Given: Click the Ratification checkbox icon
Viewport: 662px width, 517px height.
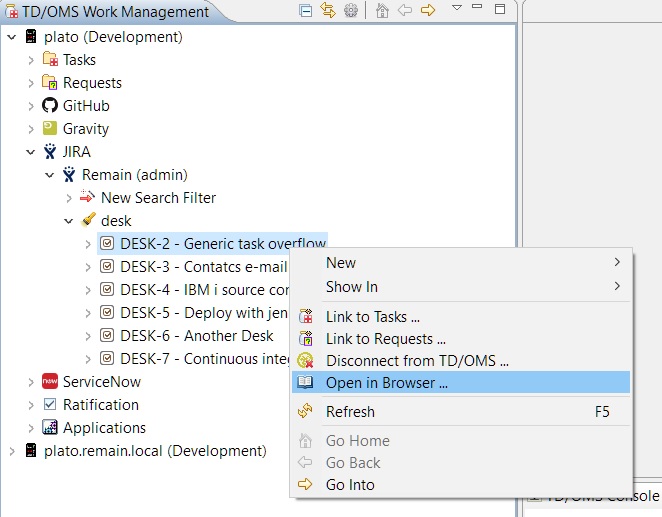Looking at the screenshot, I should (50, 405).
